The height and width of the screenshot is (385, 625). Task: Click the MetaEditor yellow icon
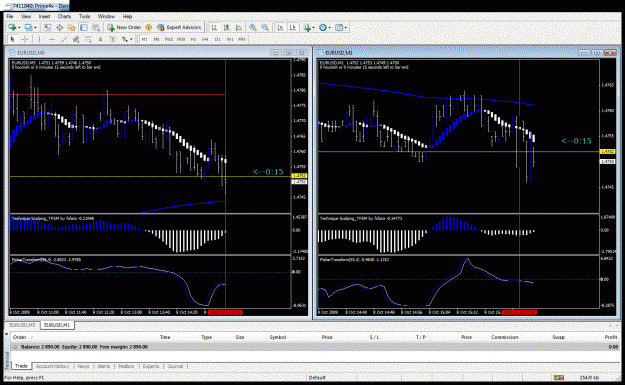(149, 27)
